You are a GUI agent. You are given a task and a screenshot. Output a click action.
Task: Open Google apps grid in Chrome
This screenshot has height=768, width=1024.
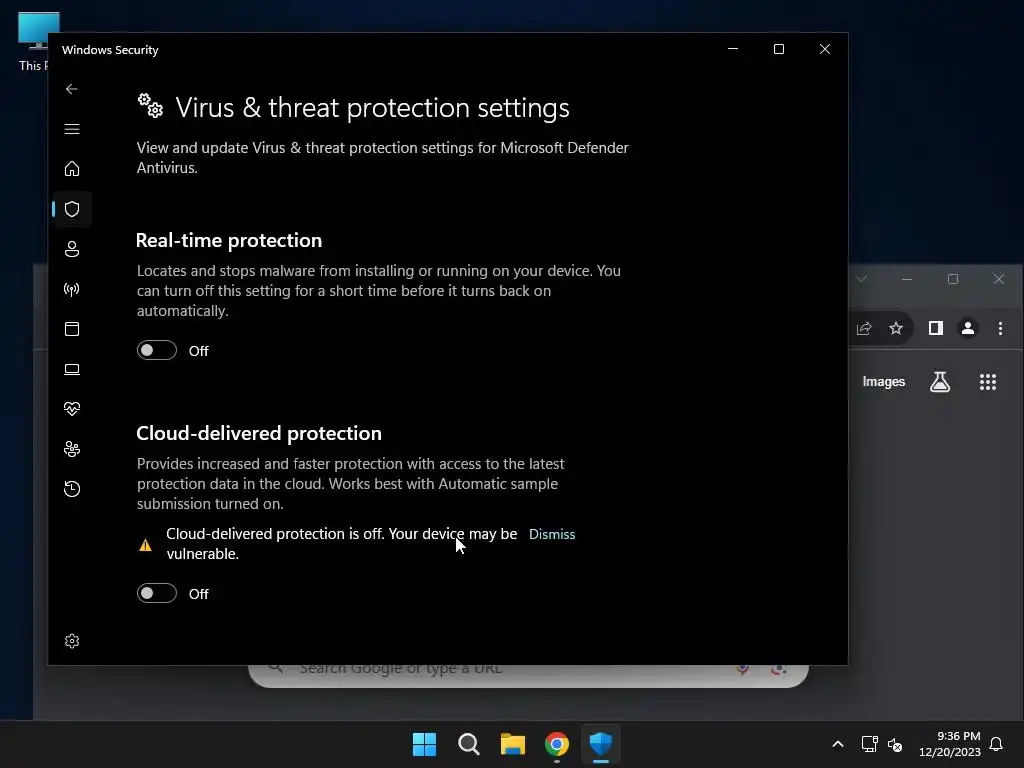988,381
